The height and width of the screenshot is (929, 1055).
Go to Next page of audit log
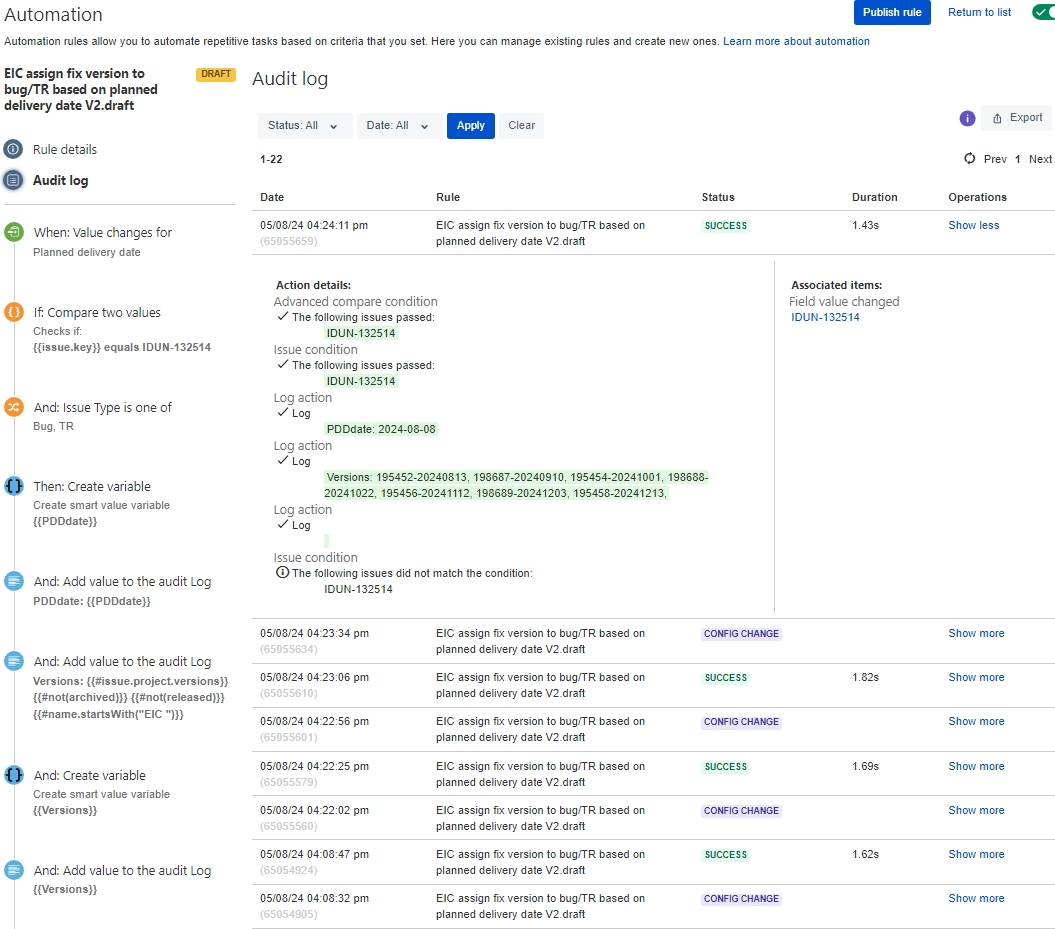(1040, 159)
